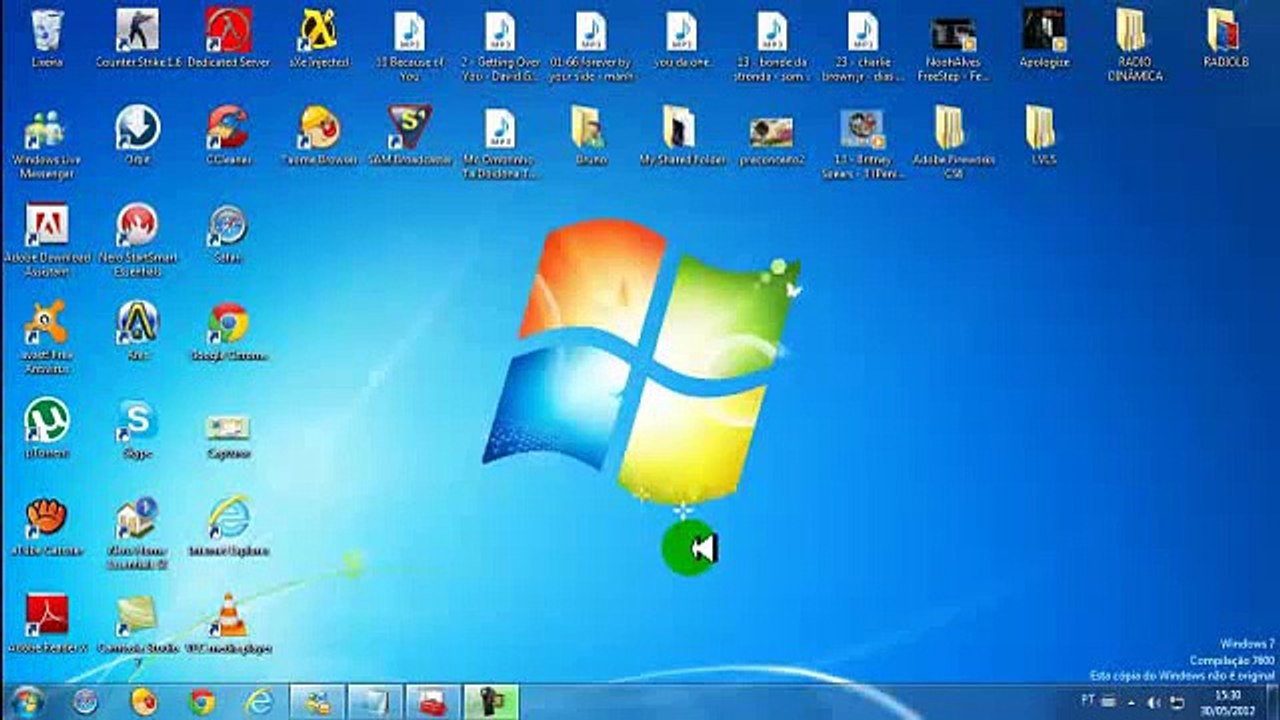Select the Camtasia Studio 7 shortcut
1280x720 pixels.
point(138,630)
